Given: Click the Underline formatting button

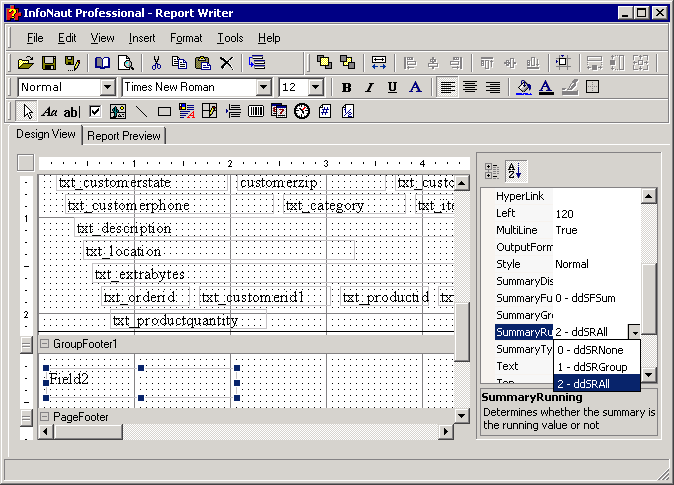Looking at the screenshot, I should pyautogui.click(x=392, y=87).
